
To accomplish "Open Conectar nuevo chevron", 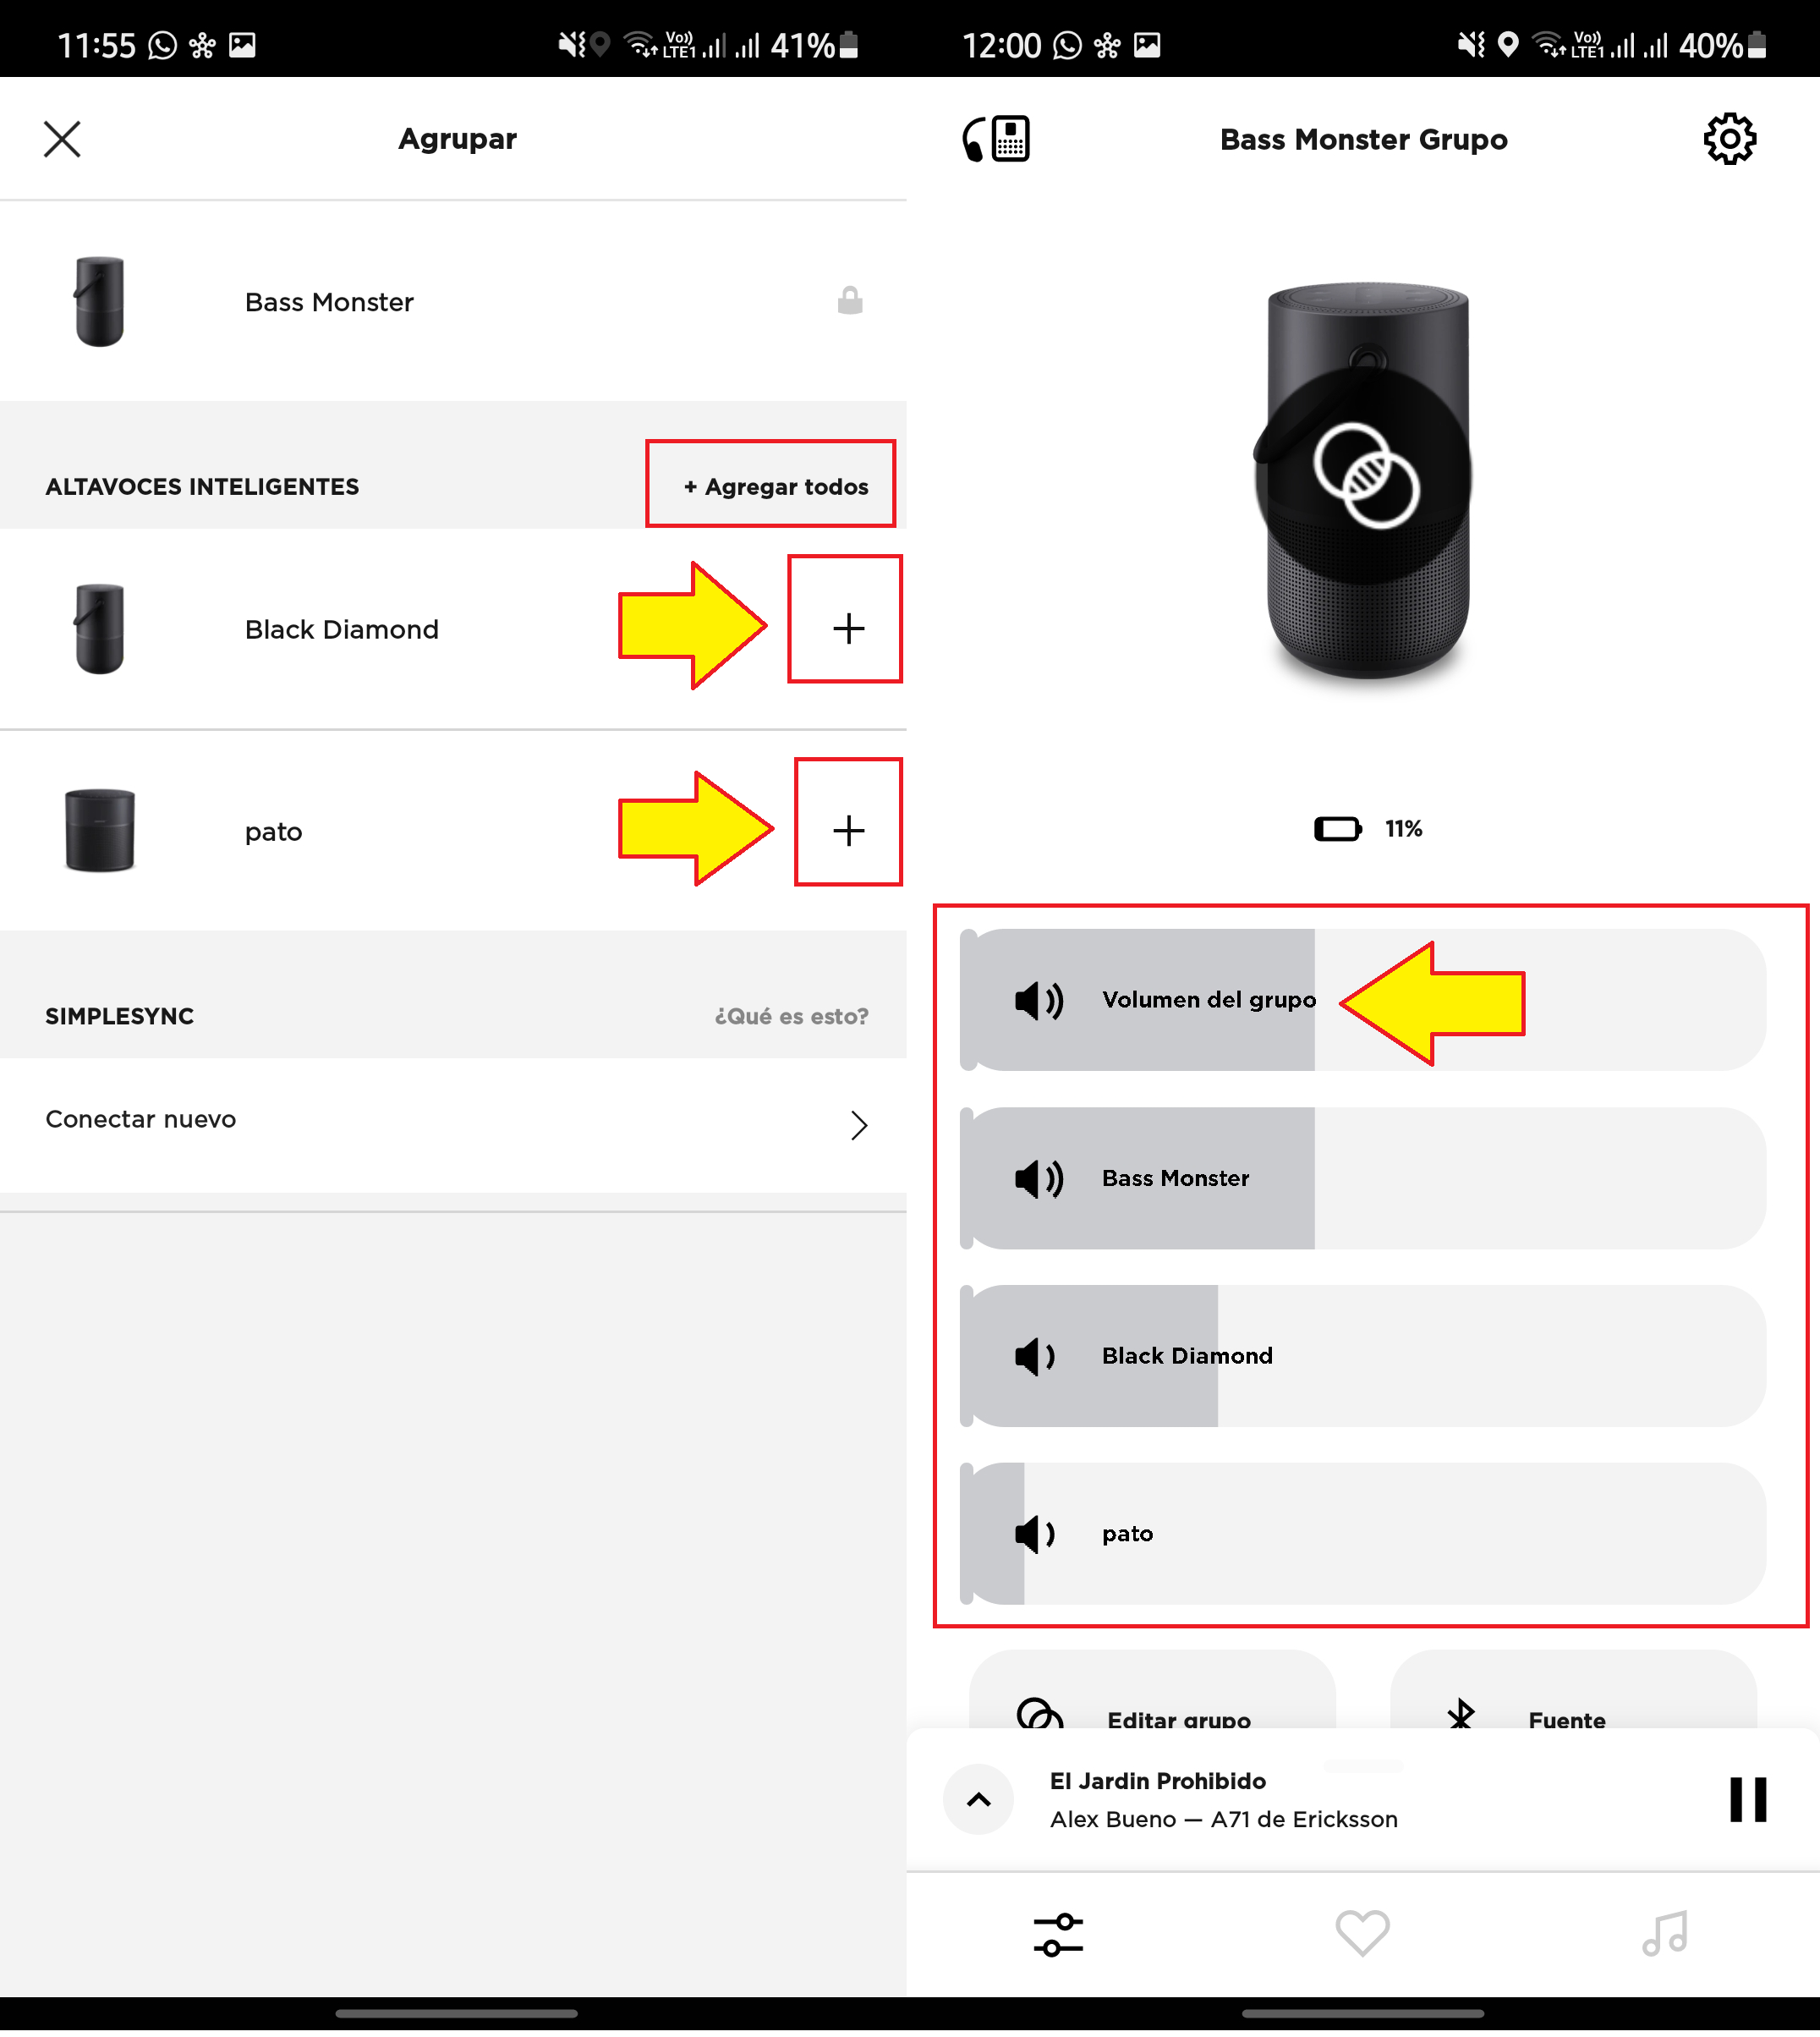I will coord(858,1125).
